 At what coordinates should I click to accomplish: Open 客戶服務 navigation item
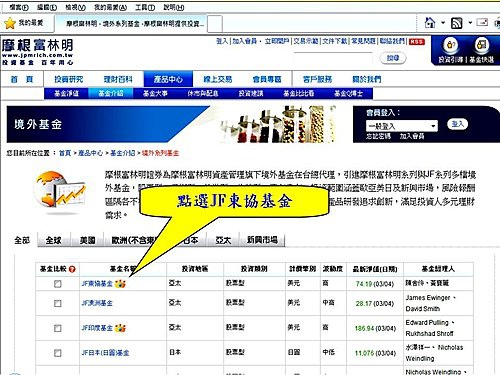coord(317,79)
